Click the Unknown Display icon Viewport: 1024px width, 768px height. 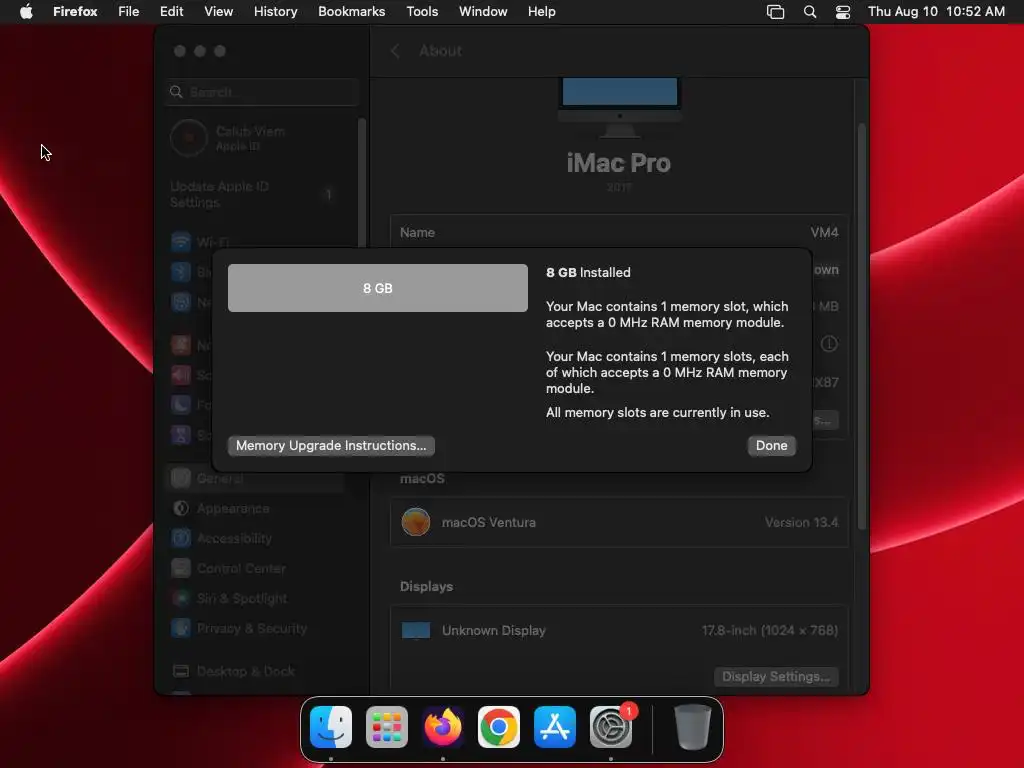point(416,630)
